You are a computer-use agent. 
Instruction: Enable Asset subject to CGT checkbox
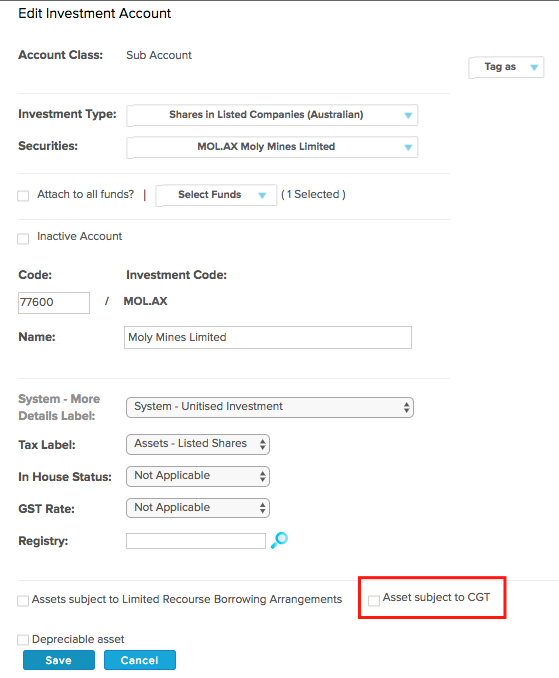tap(374, 600)
